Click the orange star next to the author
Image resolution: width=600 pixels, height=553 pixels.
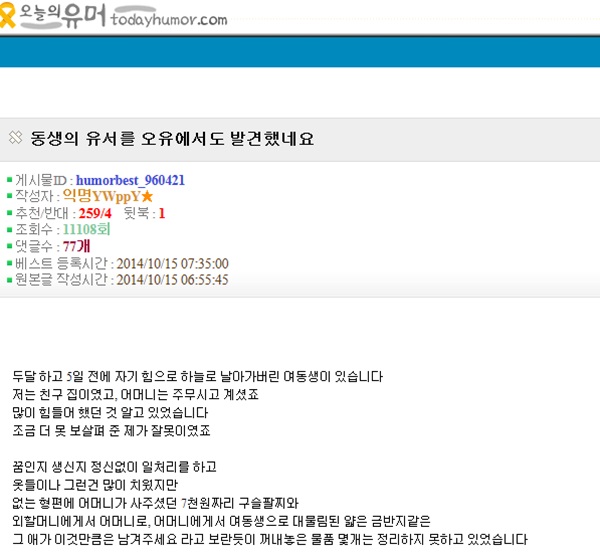tap(147, 196)
